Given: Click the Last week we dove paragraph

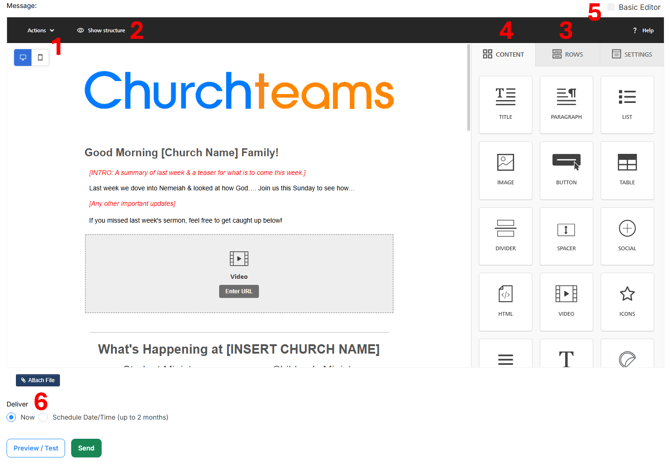Looking at the screenshot, I should click(x=221, y=188).
